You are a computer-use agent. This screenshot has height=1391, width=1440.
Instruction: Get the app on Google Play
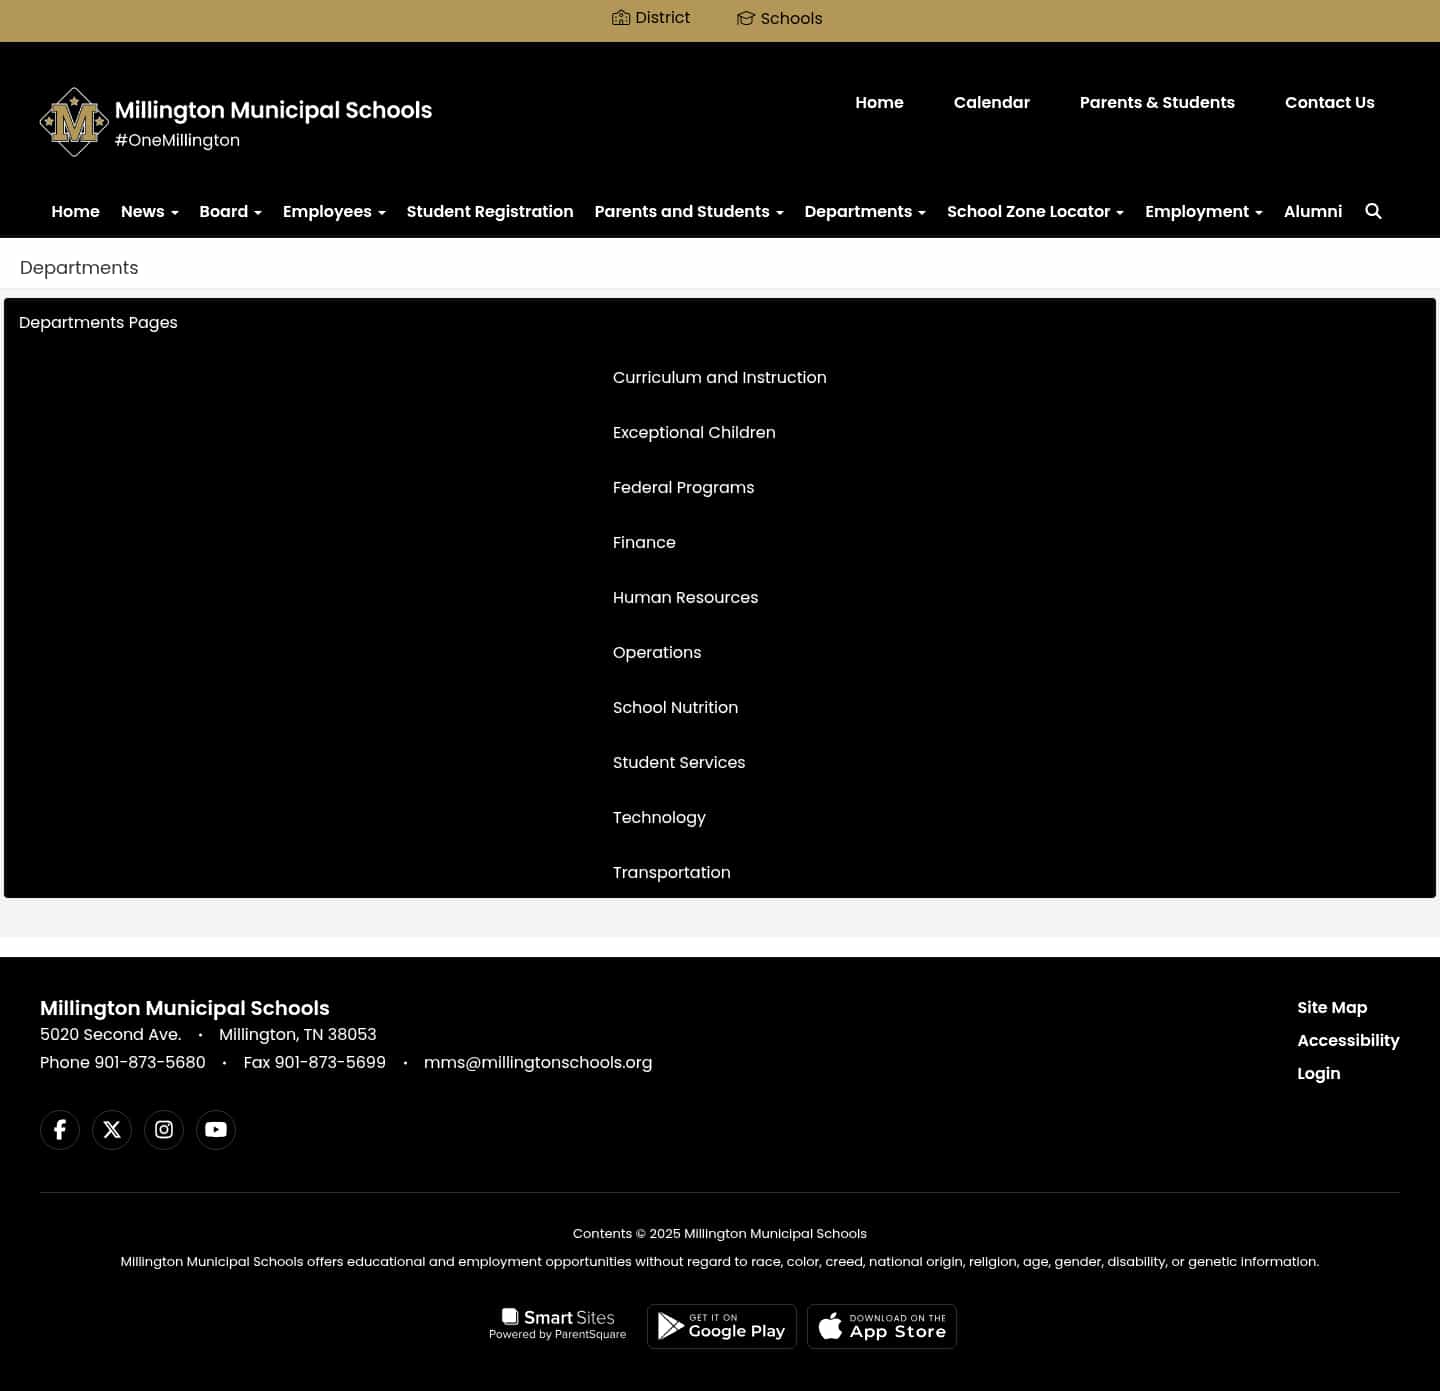(722, 1327)
